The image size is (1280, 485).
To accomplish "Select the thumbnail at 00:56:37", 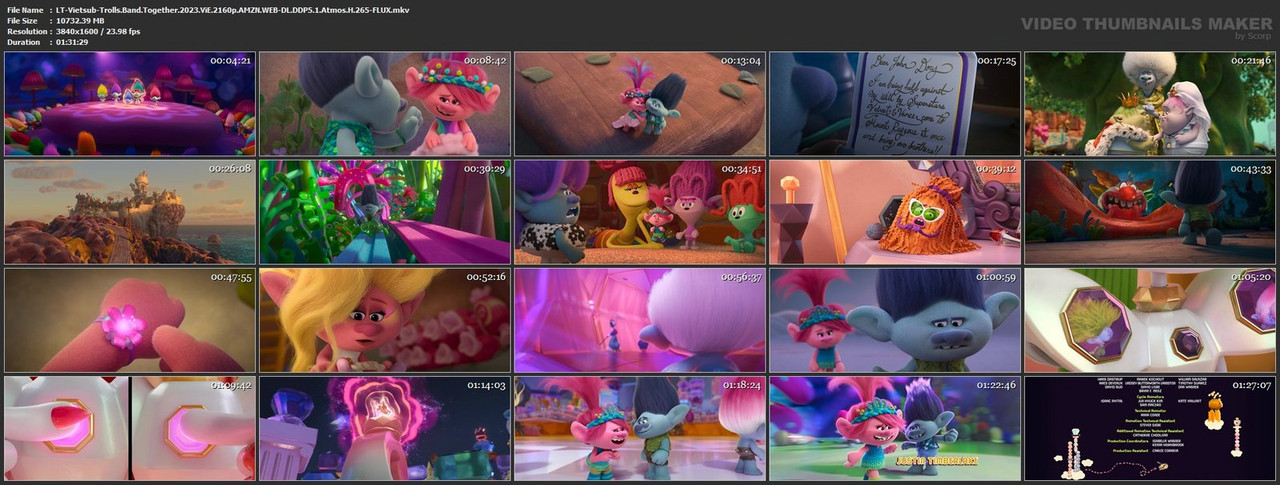I will pyautogui.click(x=640, y=320).
